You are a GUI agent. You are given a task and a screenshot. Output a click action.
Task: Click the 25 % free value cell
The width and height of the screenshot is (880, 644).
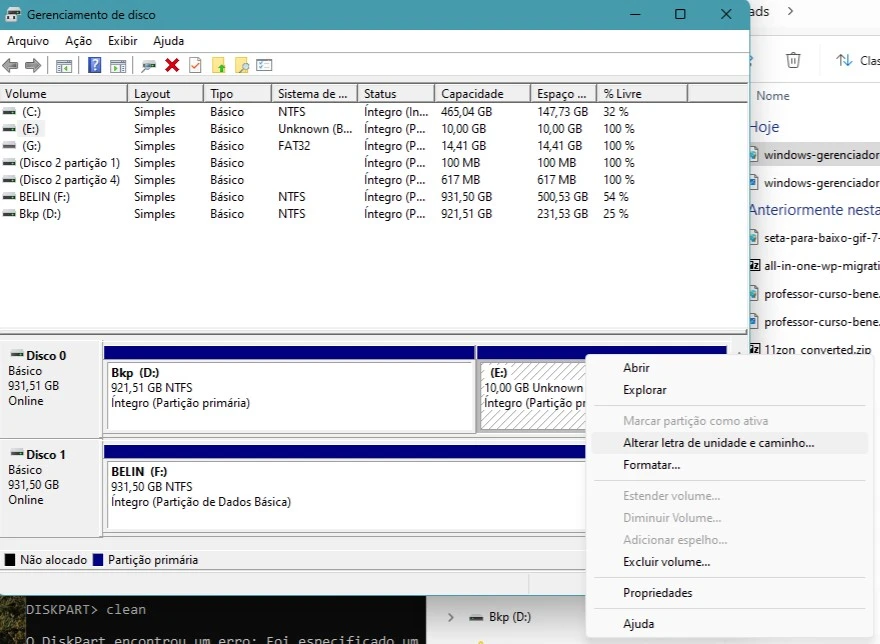[616, 214]
